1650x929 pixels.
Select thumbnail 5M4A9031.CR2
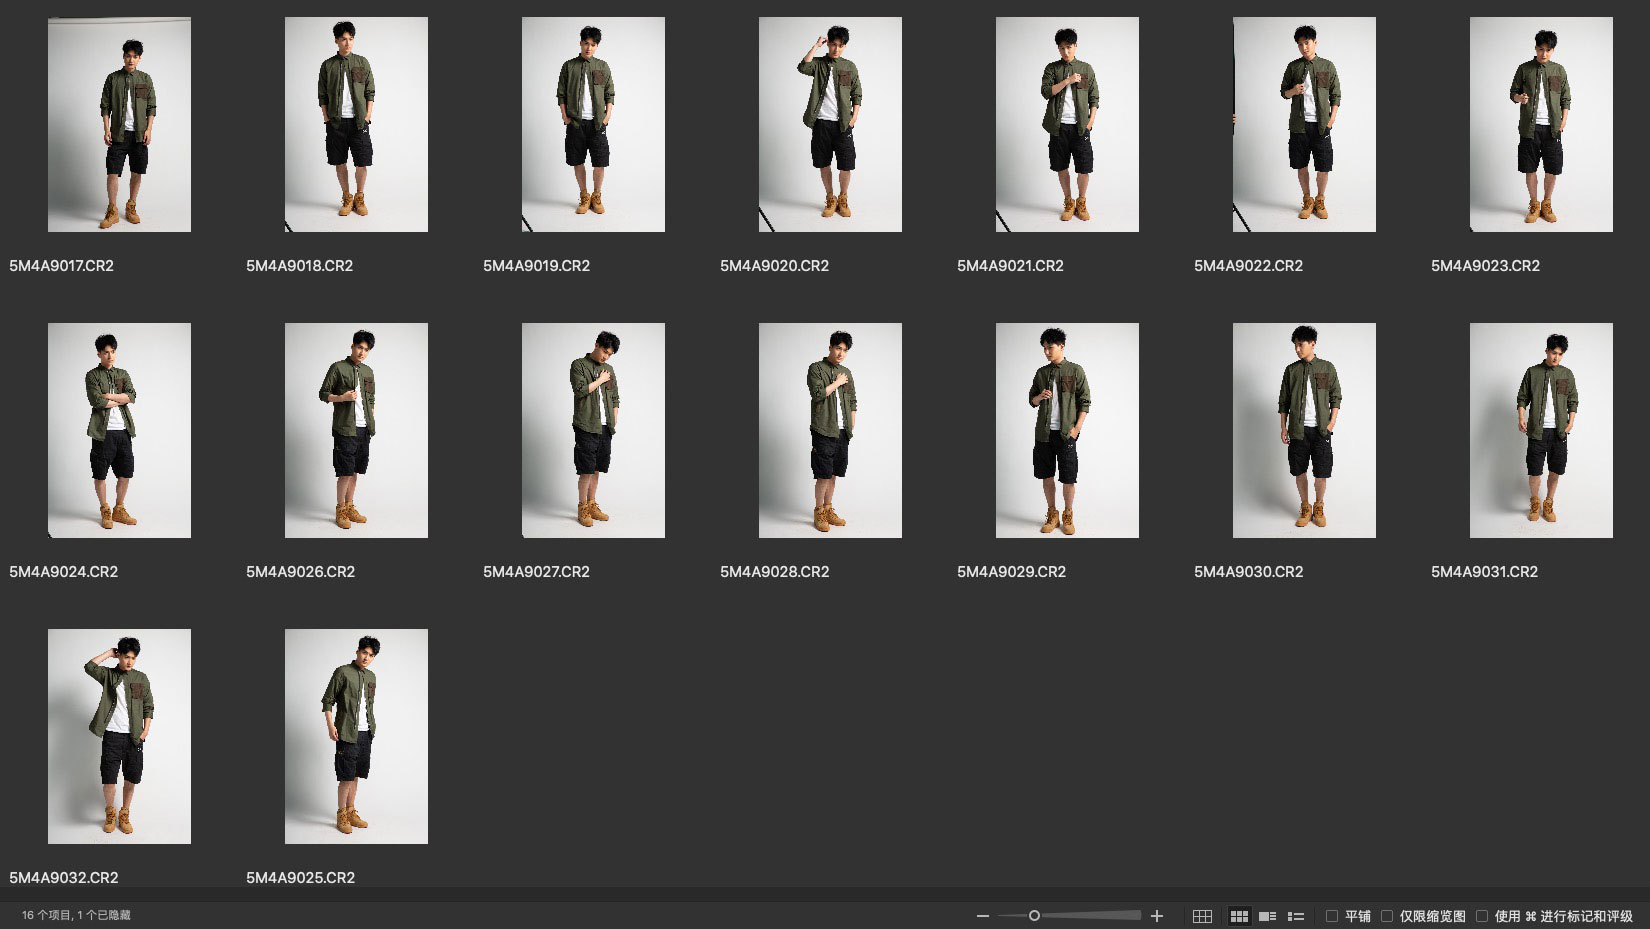click(x=1541, y=431)
